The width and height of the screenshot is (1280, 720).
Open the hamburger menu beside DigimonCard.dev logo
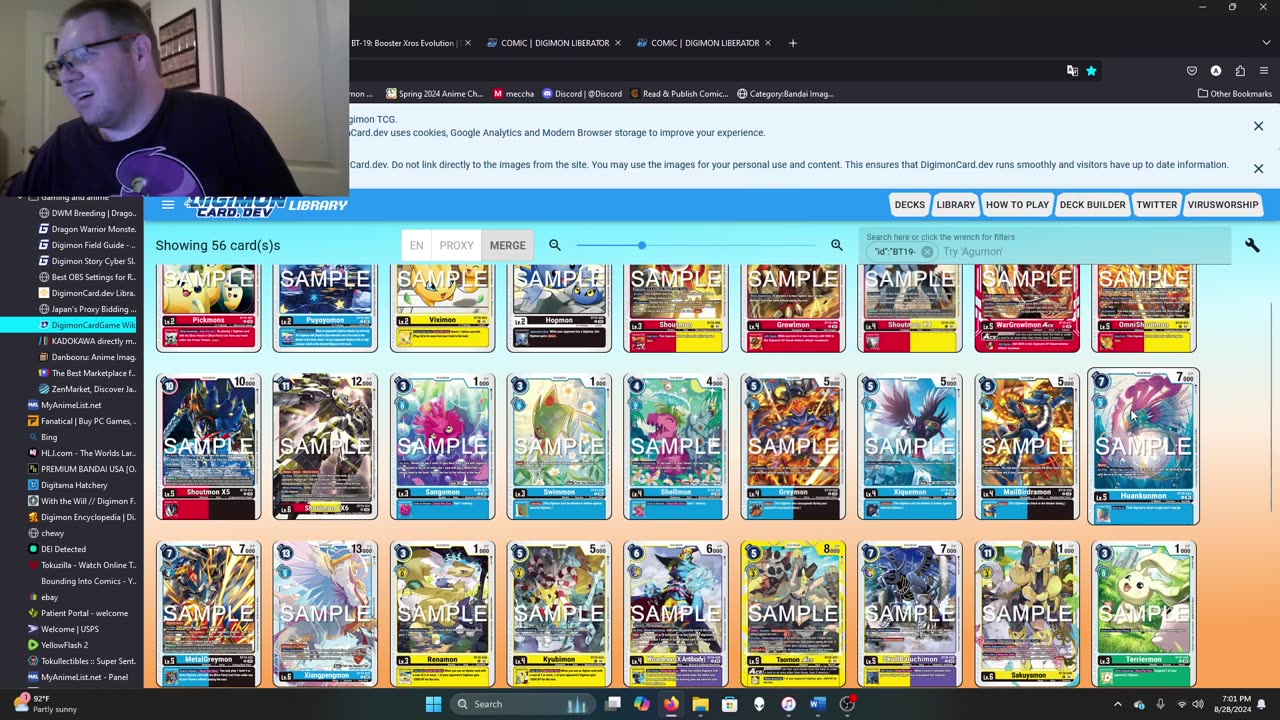coord(168,205)
